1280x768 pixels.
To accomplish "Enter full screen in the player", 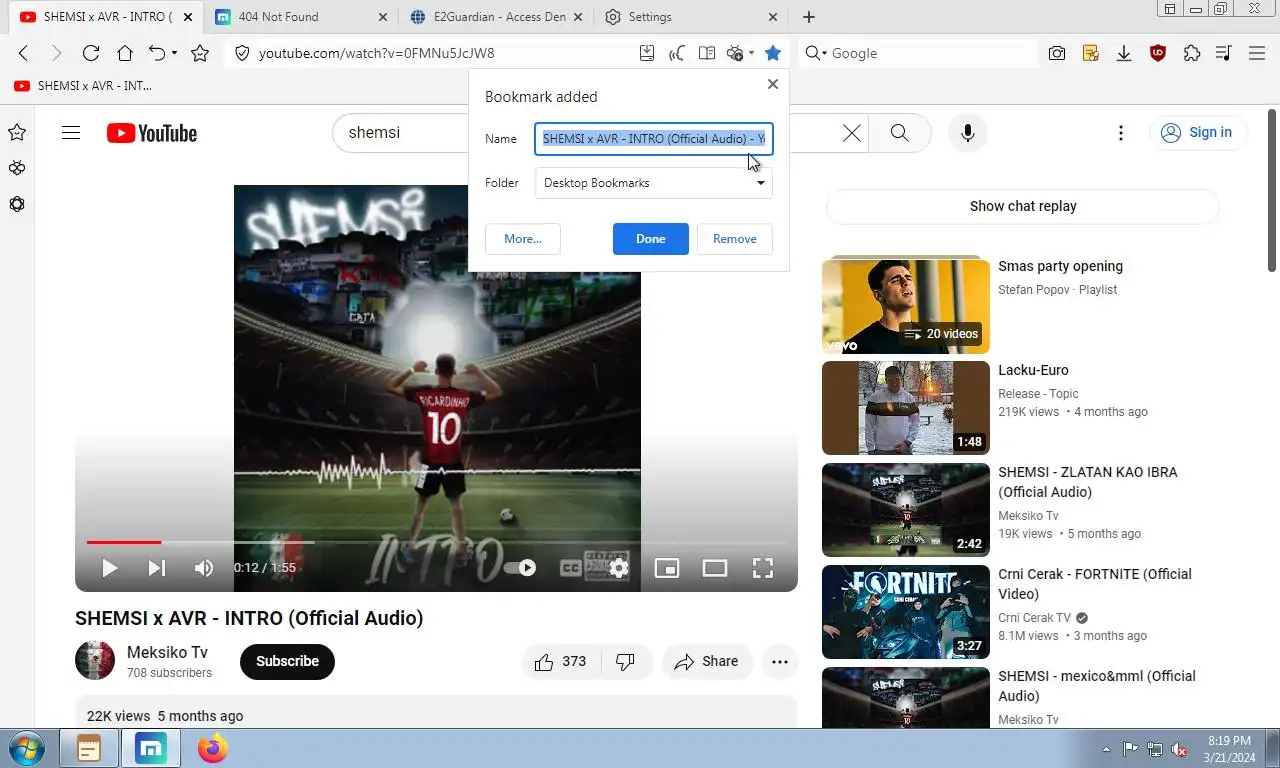I will click(x=763, y=568).
